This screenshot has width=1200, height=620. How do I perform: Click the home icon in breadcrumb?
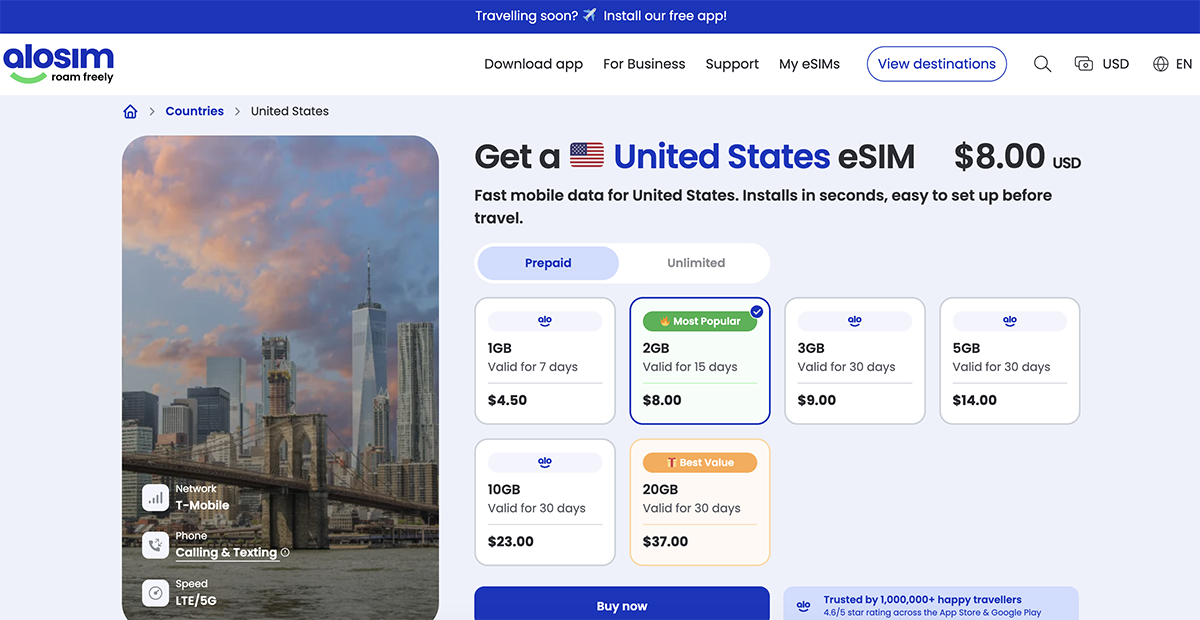[x=130, y=112]
